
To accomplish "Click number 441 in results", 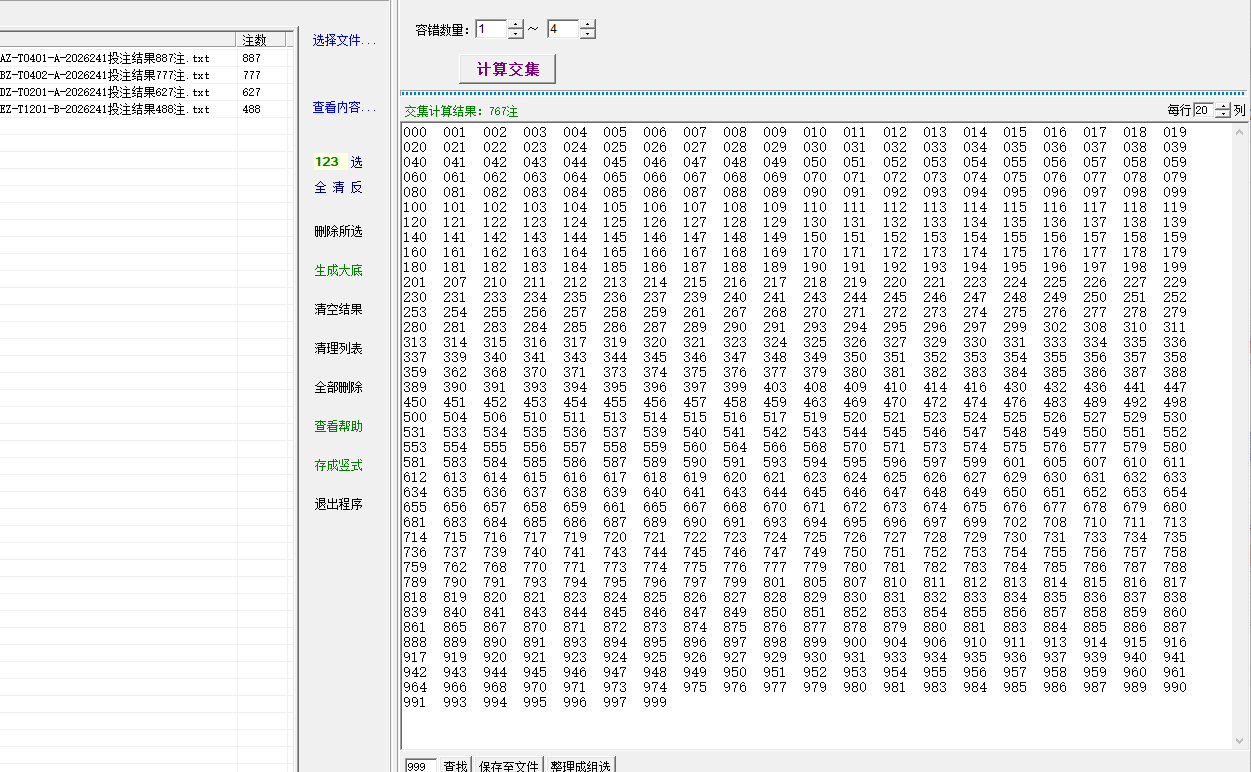I will pyautogui.click(x=1135, y=387).
